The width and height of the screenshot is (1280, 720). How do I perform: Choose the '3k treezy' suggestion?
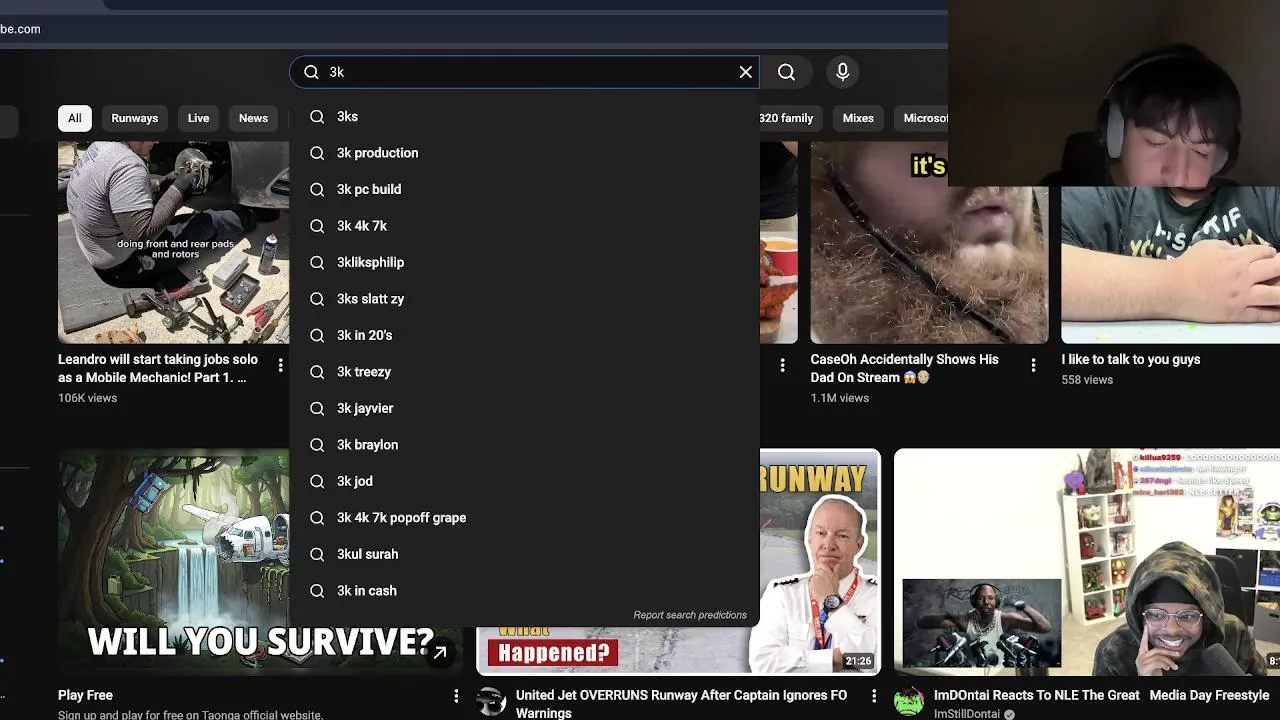click(524, 372)
